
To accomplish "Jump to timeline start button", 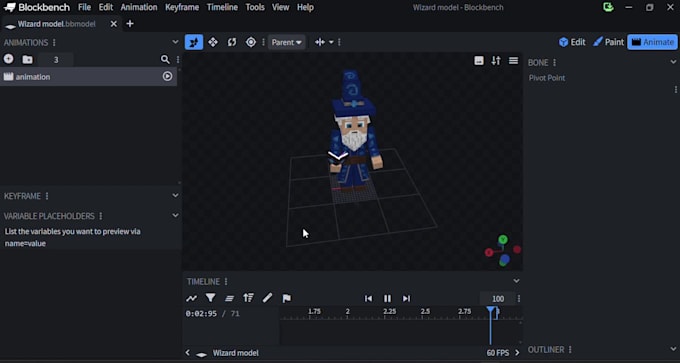I will coord(368,298).
